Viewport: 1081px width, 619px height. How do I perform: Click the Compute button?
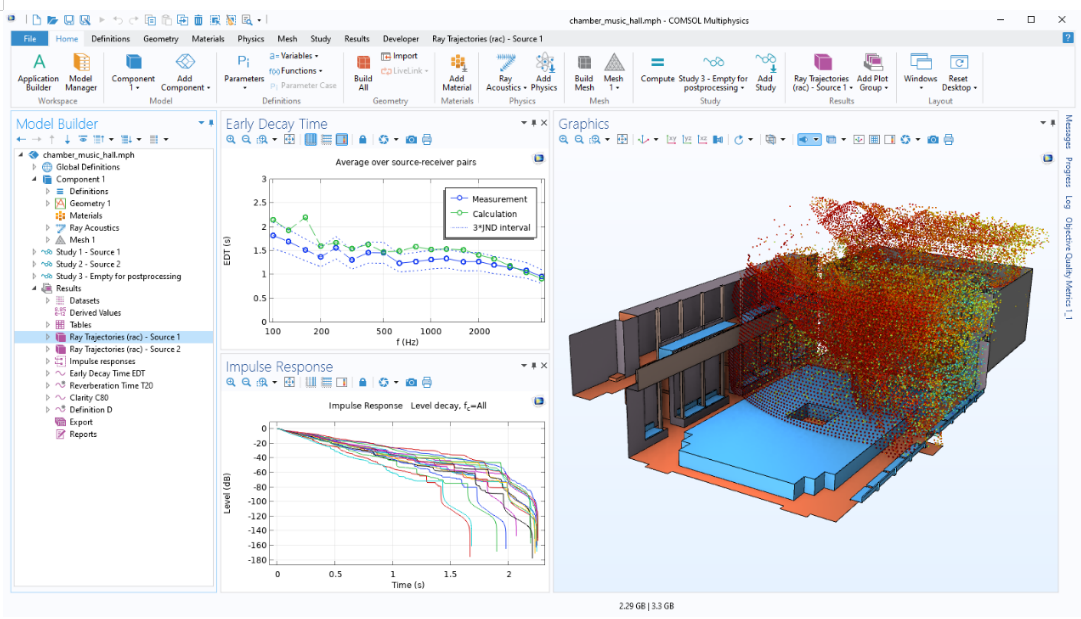tap(658, 70)
